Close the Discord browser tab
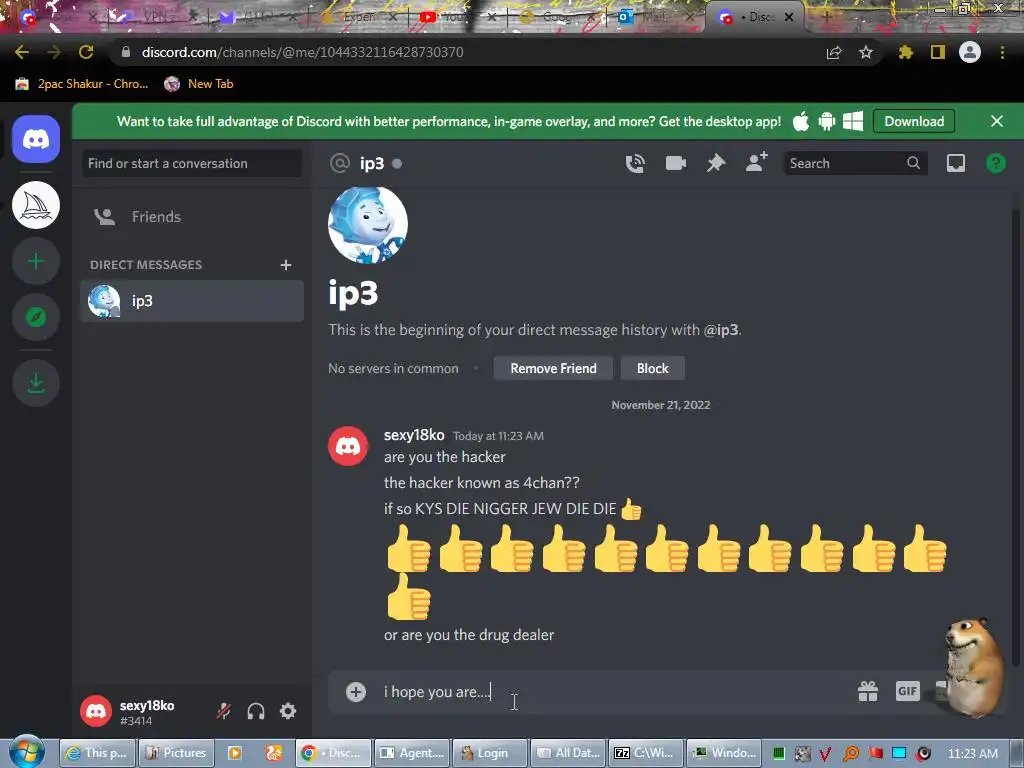1024x768 pixels. click(x=789, y=18)
